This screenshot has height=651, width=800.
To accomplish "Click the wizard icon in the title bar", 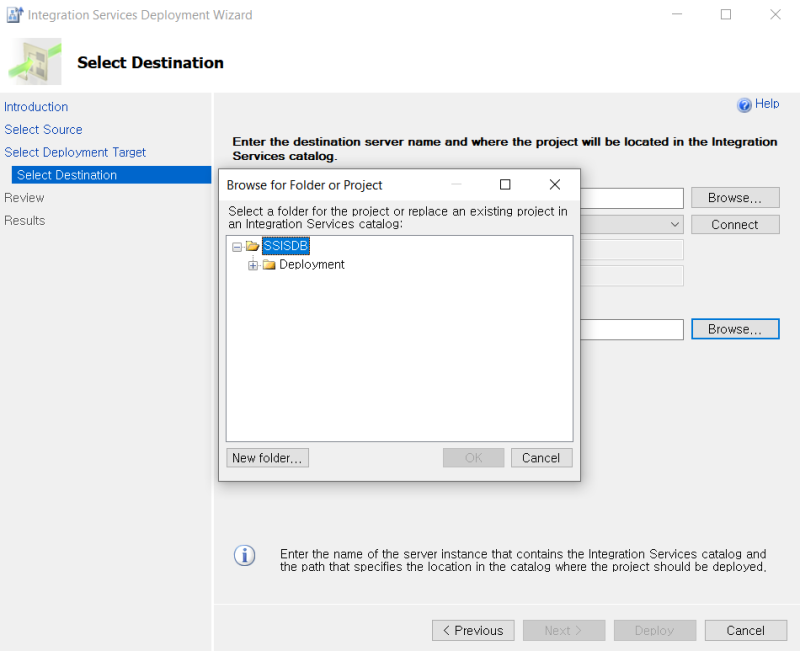I will pyautogui.click(x=15, y=15).
